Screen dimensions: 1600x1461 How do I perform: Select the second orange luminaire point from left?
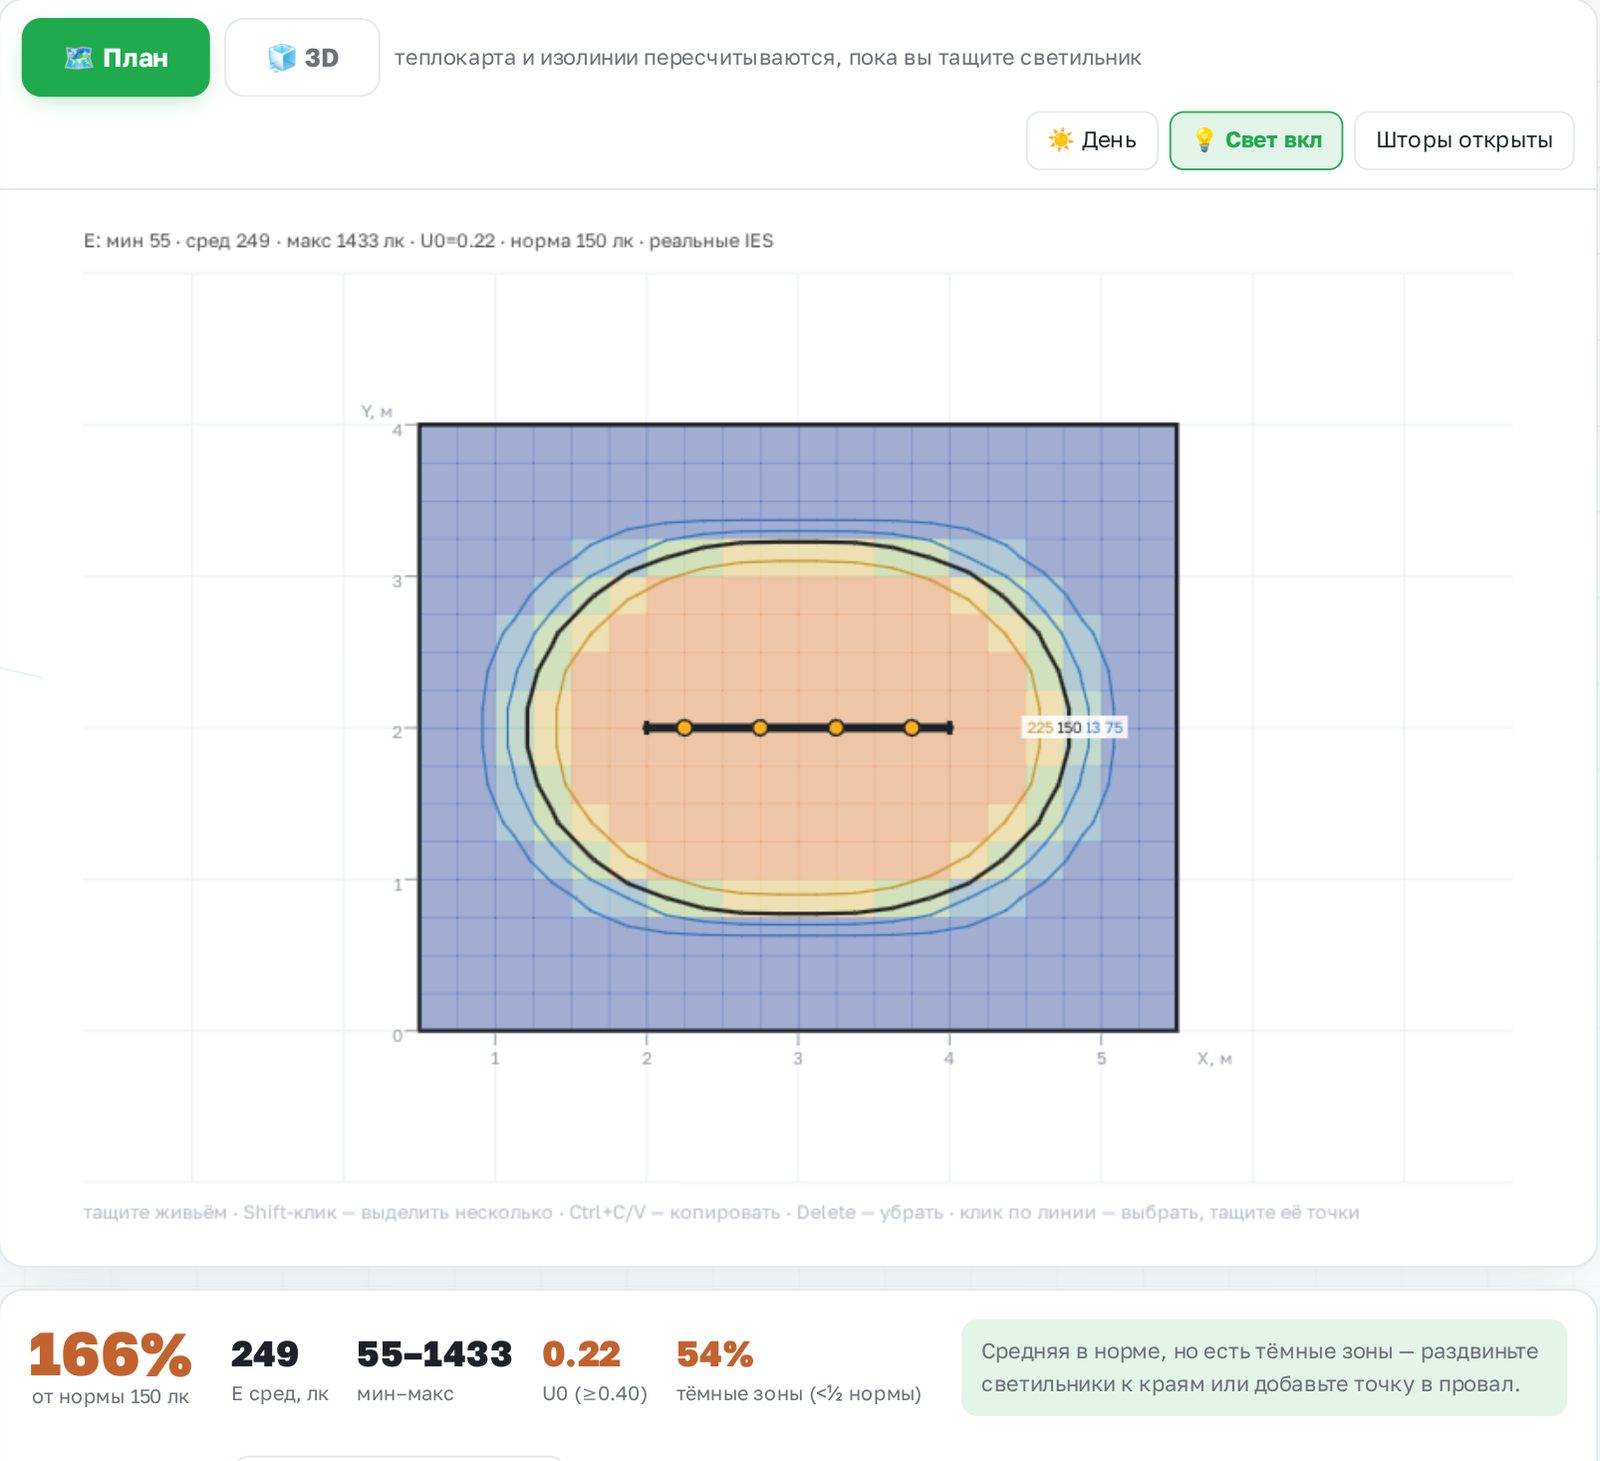coord(760,728)
